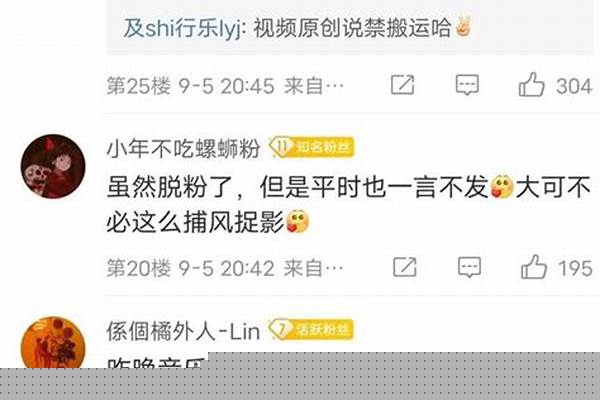The width and height of the screenshot is (600, 400).
Task: Click the level 7 活跃粉丝 badge
Action: pos(311,330)
